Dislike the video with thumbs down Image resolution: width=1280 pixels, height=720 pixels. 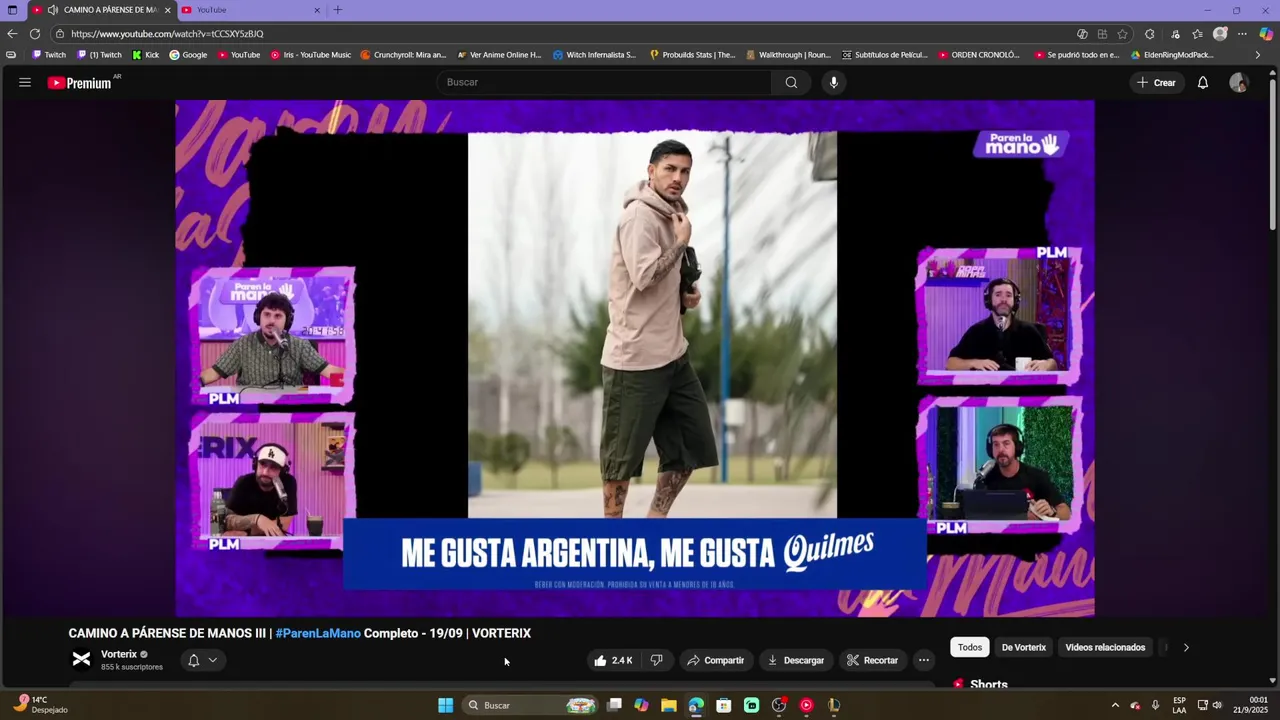[x=657, y=660]
